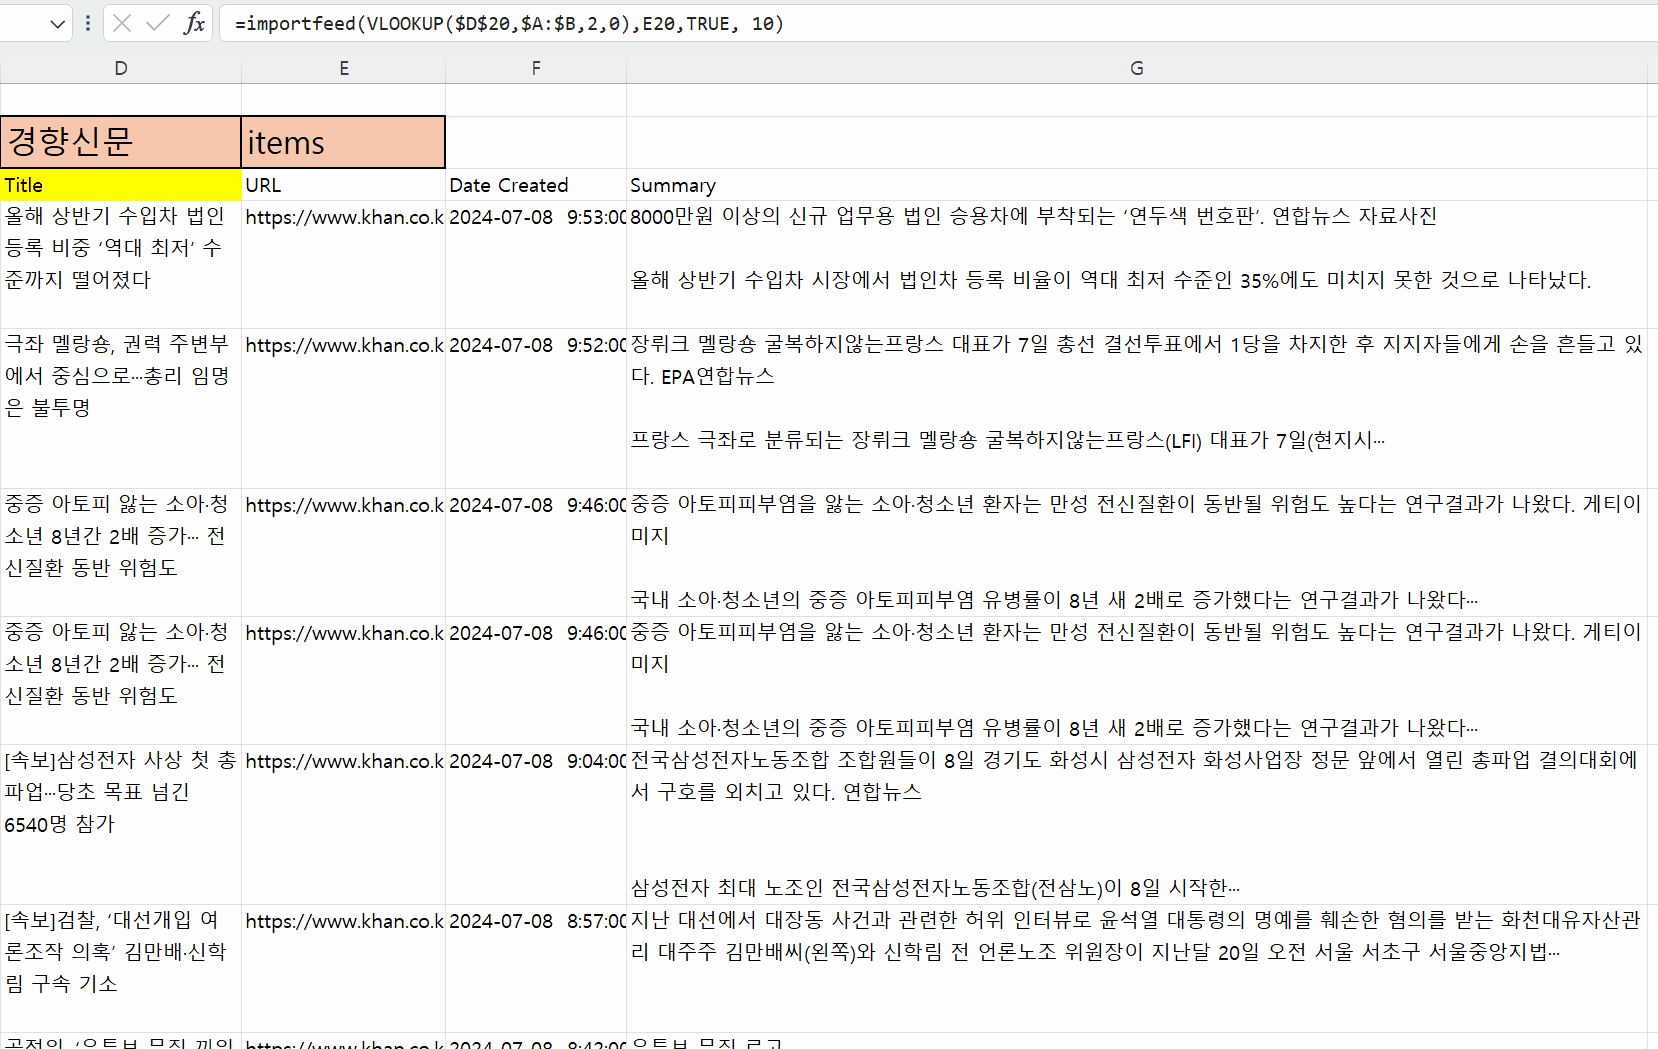
Task: Select title cell [속보]검찰, '대선개입 여론조작 의혹'
Action: (121, 968)
